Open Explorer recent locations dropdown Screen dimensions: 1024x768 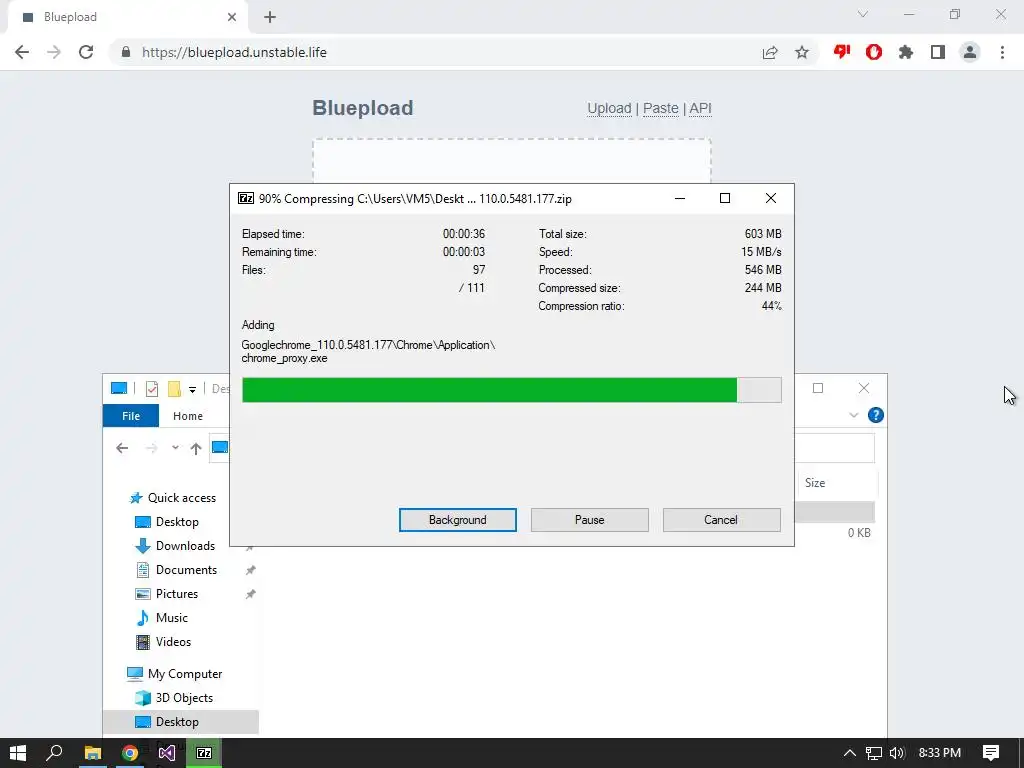(175, 448)
